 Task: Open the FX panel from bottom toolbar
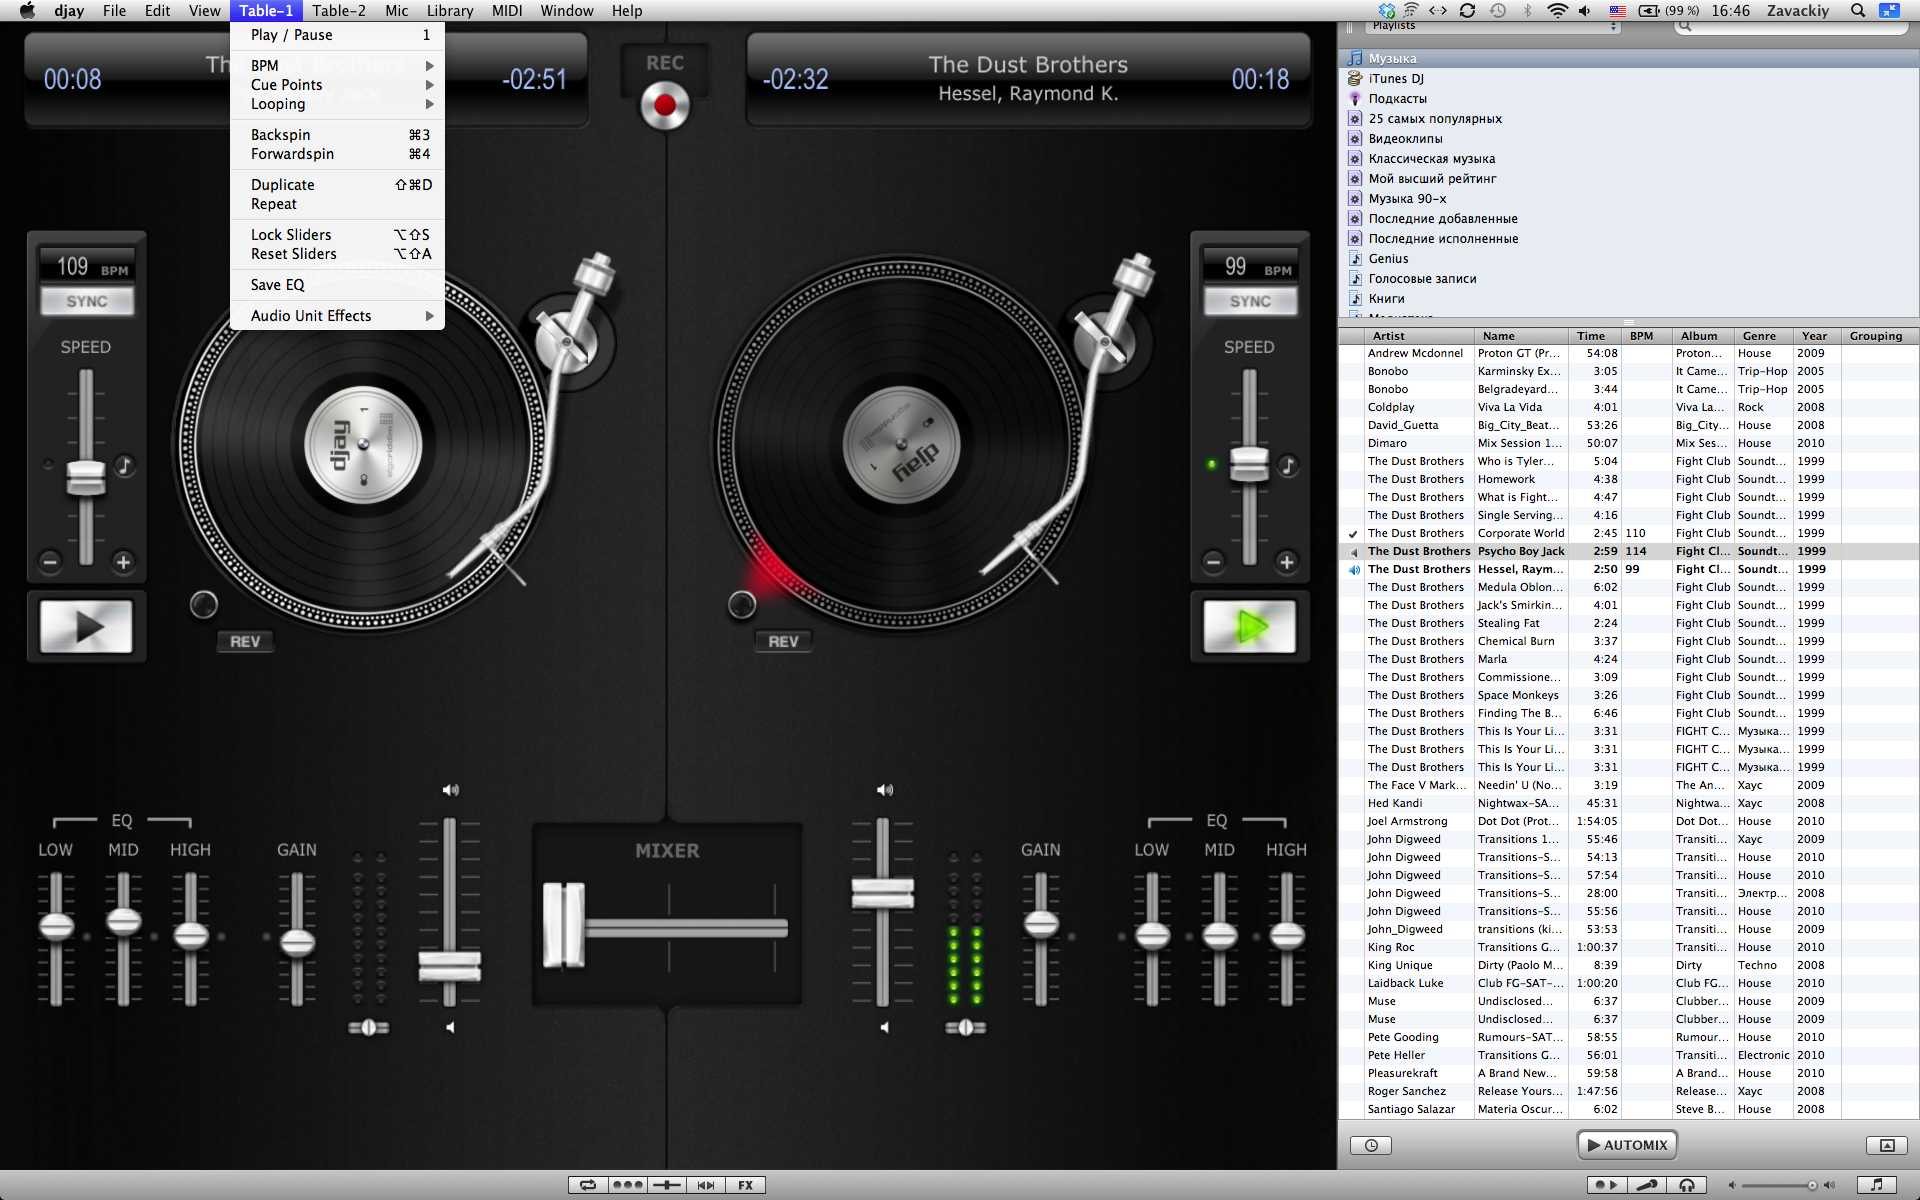(745, 1185)
